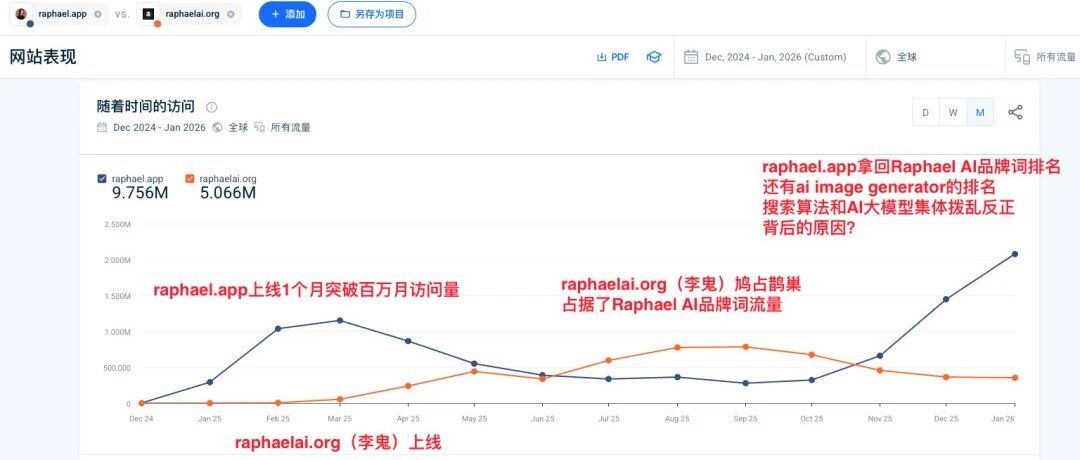Image resolution: width=1080 pixels, height=460 pixels.
Task: Download the report as PDF
Action: [613, 57]
